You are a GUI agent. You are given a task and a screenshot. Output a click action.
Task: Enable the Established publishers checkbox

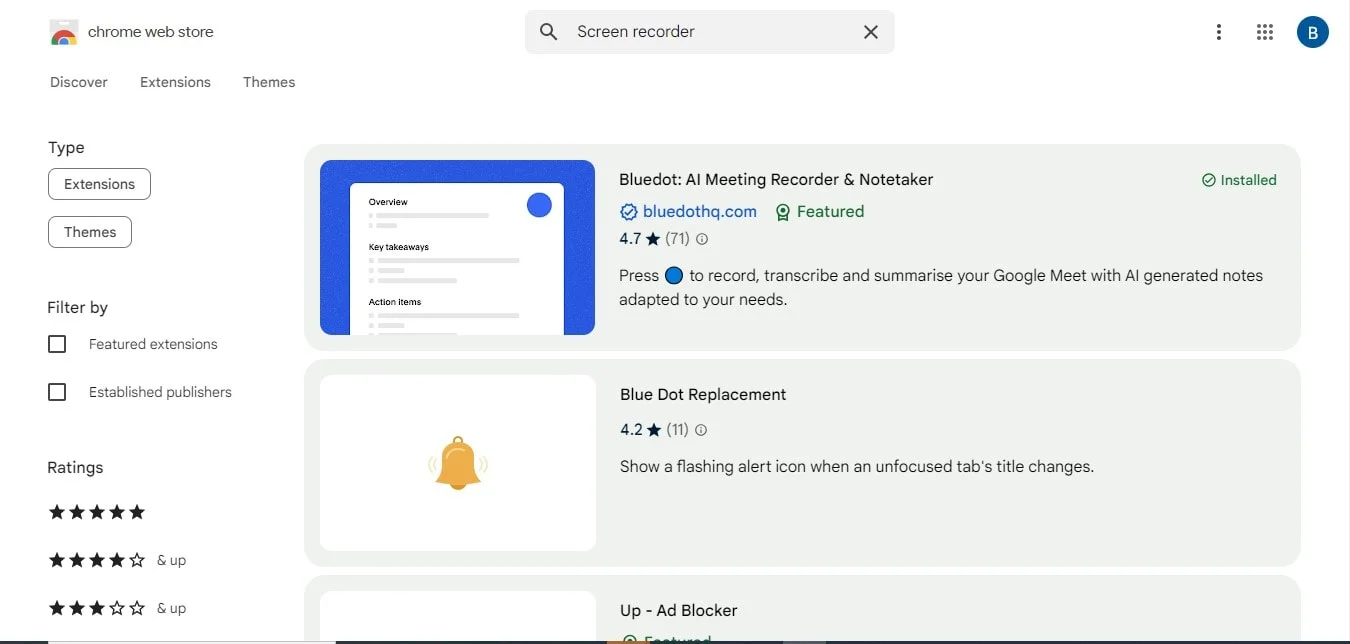57,392
